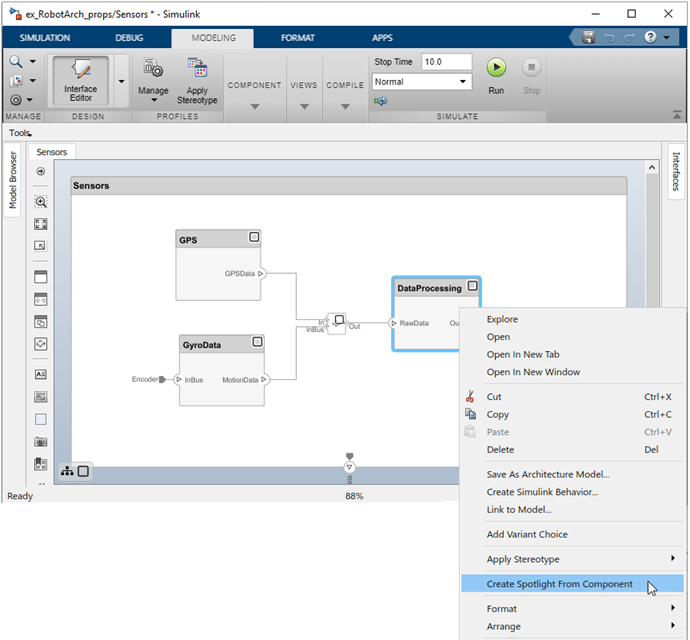This screenshot has width=690, height=640.
Task: Click the adapter block between components
Action: [337, 324]
